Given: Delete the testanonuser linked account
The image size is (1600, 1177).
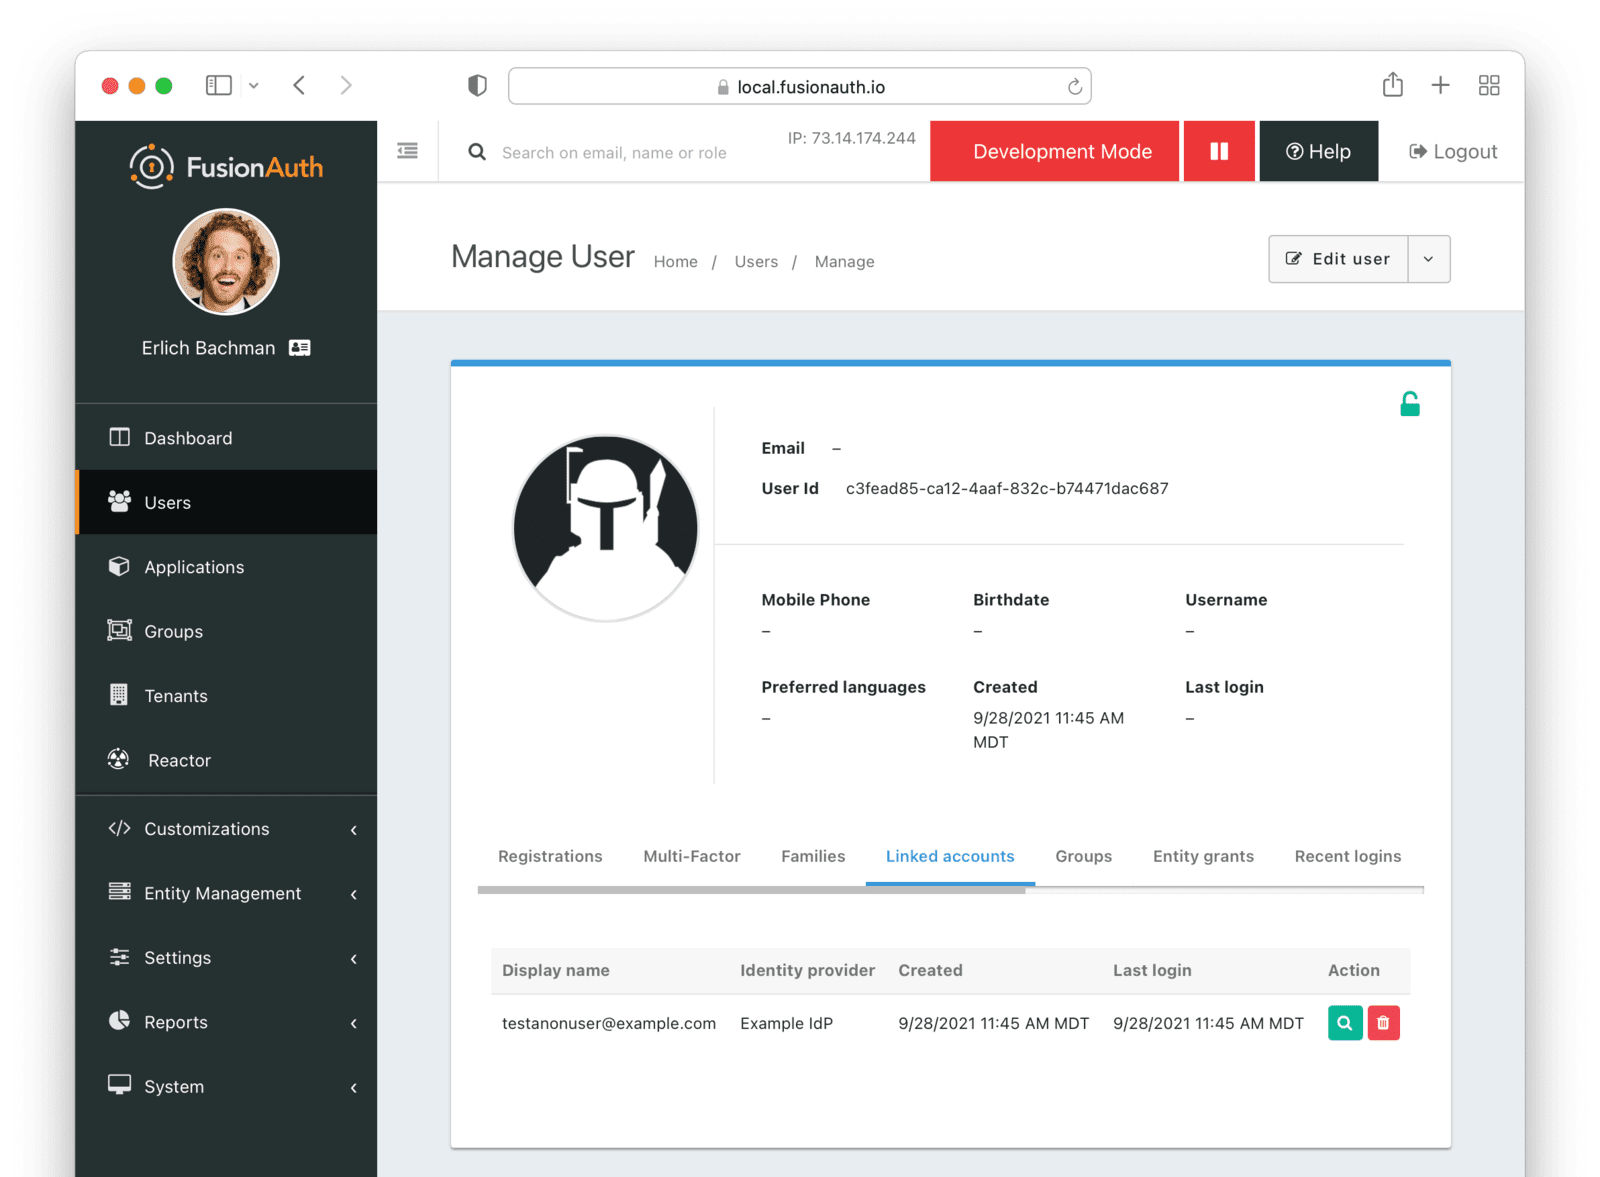Looking at the screenshot, I should tap(1384, 1022).
